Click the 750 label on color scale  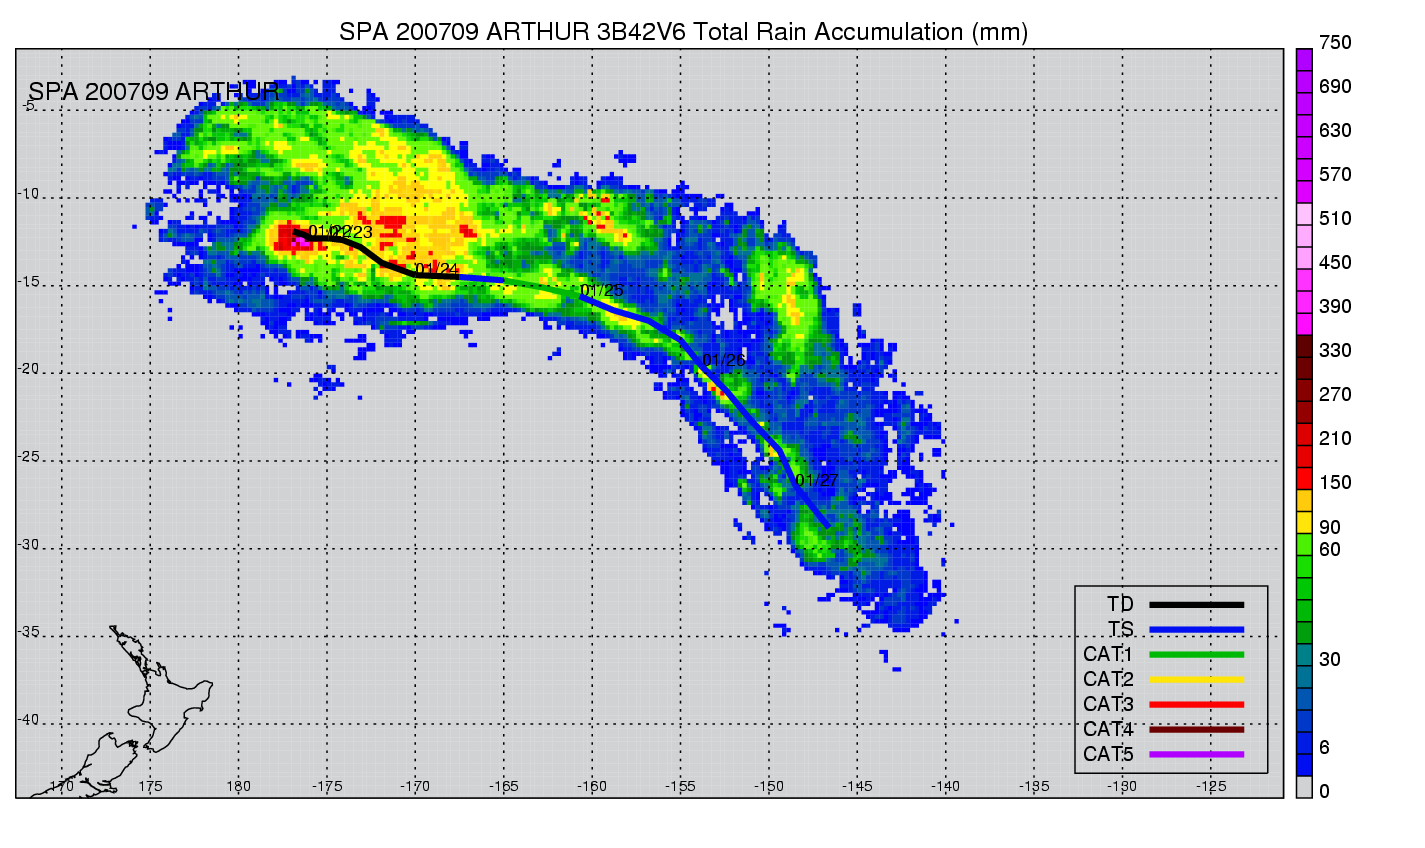point(1335,43)
